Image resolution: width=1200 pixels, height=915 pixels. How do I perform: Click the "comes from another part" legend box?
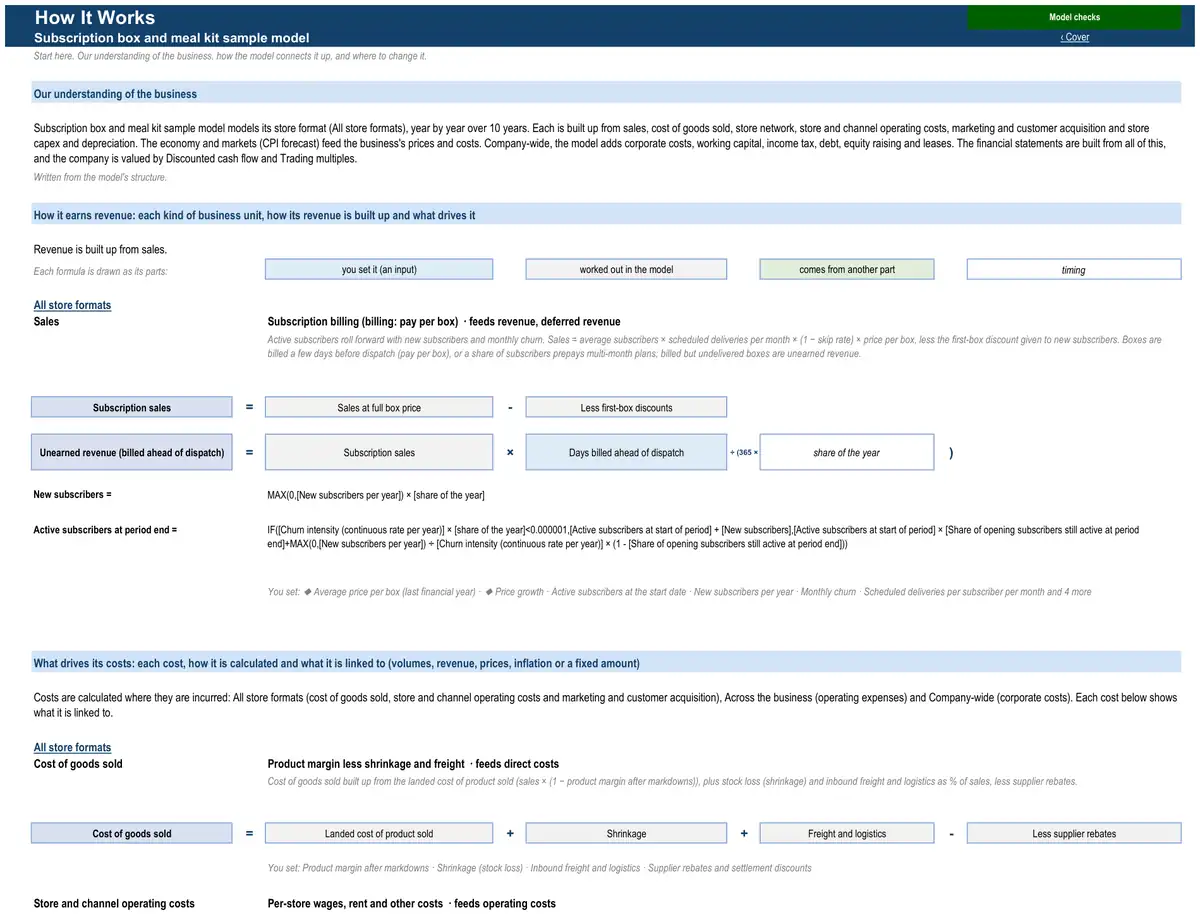tap(847, 269)
